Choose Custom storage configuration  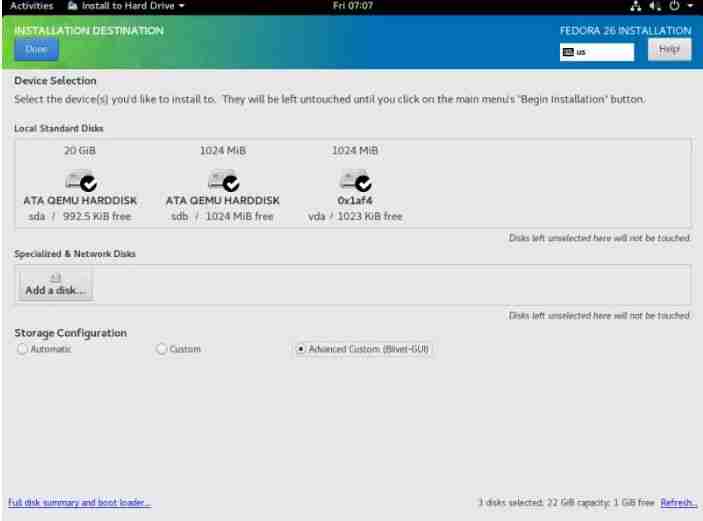click(x=178, y=348)
